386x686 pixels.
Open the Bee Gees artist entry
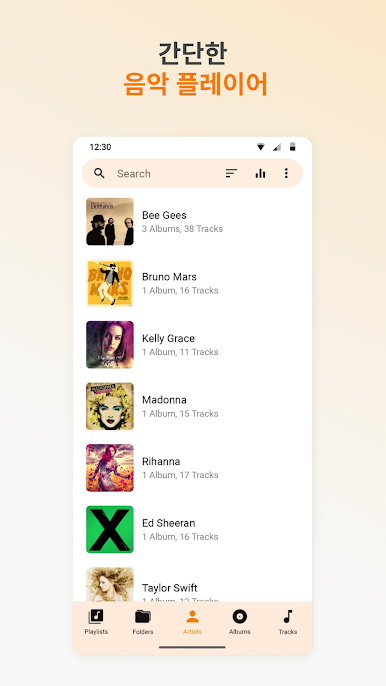click(193, 221)
